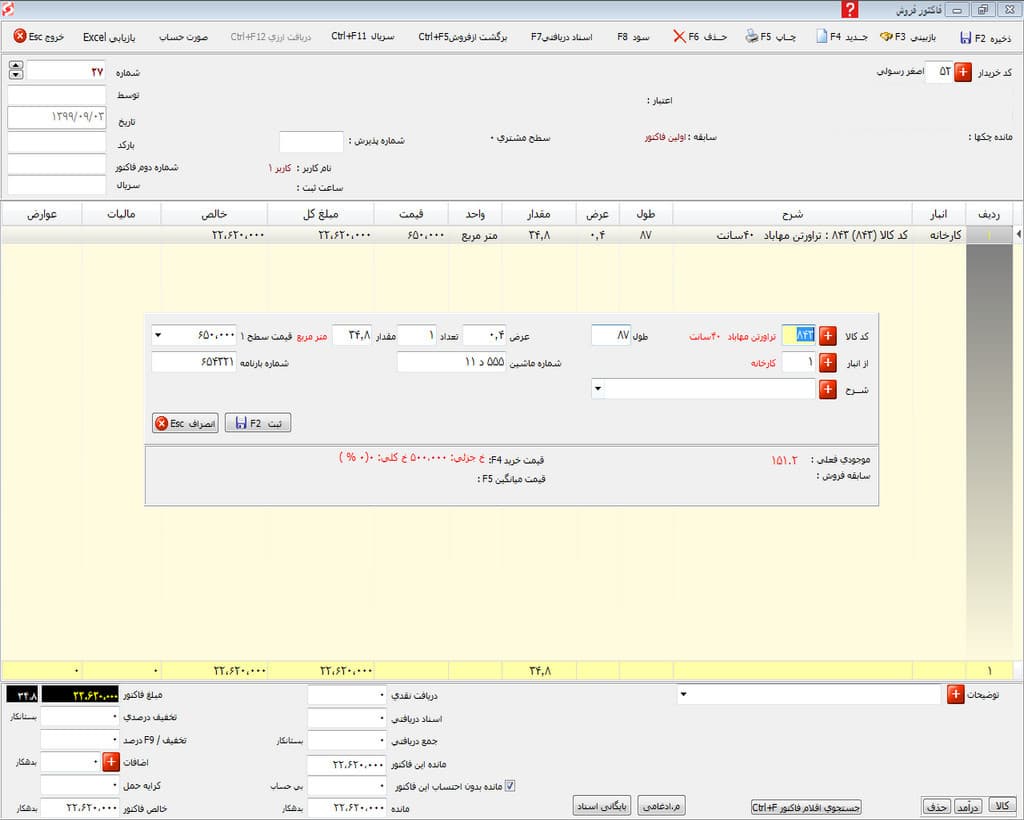Open صورت حساب account statement
Image resolution: width=1024 pixels, height=820 pixels.
coord(184,37)
